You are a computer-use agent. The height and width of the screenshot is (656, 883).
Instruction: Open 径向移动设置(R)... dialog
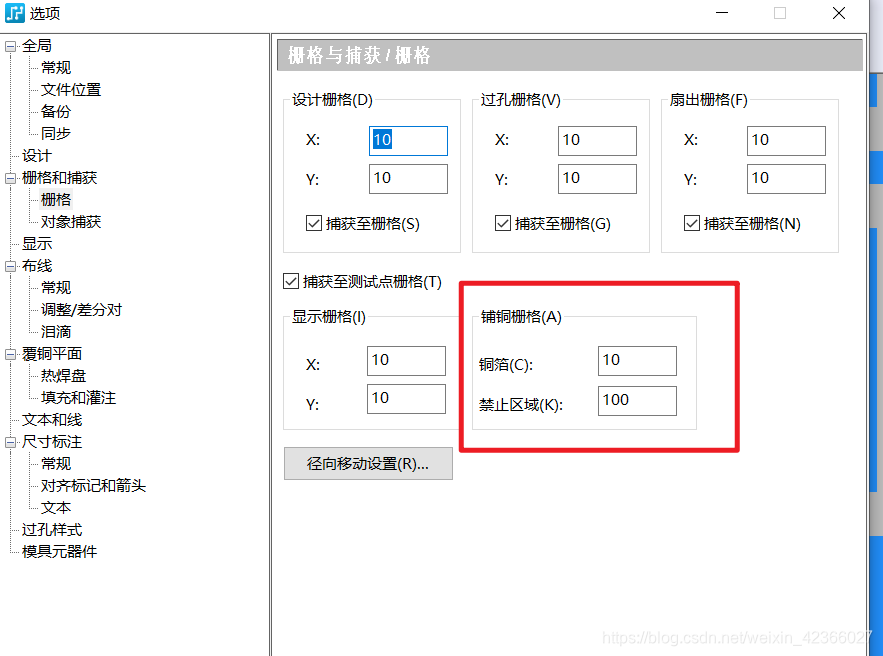368,463
